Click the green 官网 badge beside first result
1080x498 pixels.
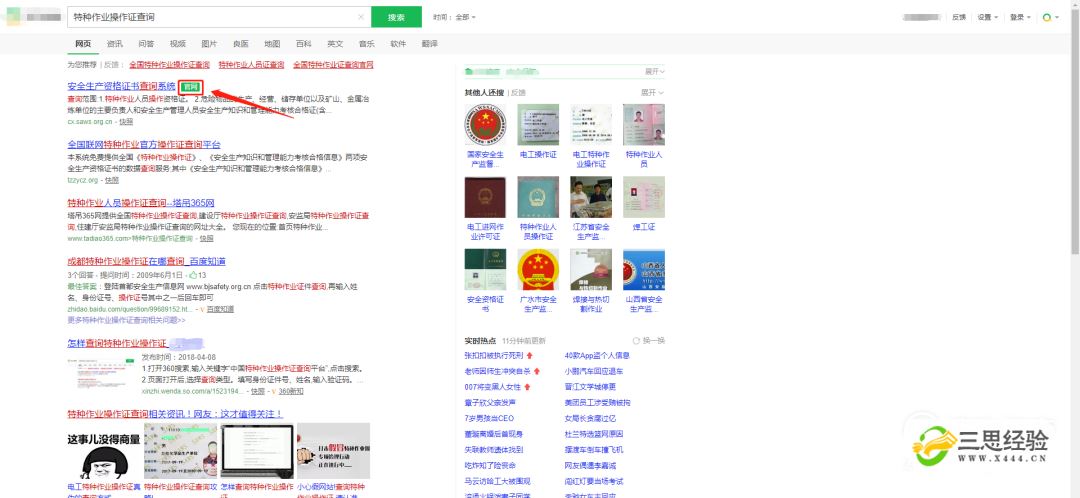click(190, 87)
